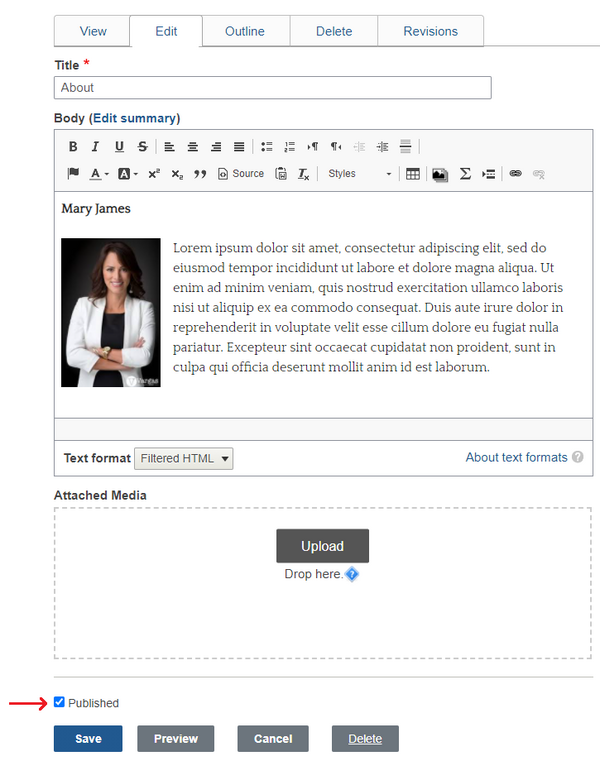Viewport: 600px width, 761px height.
Task: Open the Styles dropdown
Action: tap(359, 174)
